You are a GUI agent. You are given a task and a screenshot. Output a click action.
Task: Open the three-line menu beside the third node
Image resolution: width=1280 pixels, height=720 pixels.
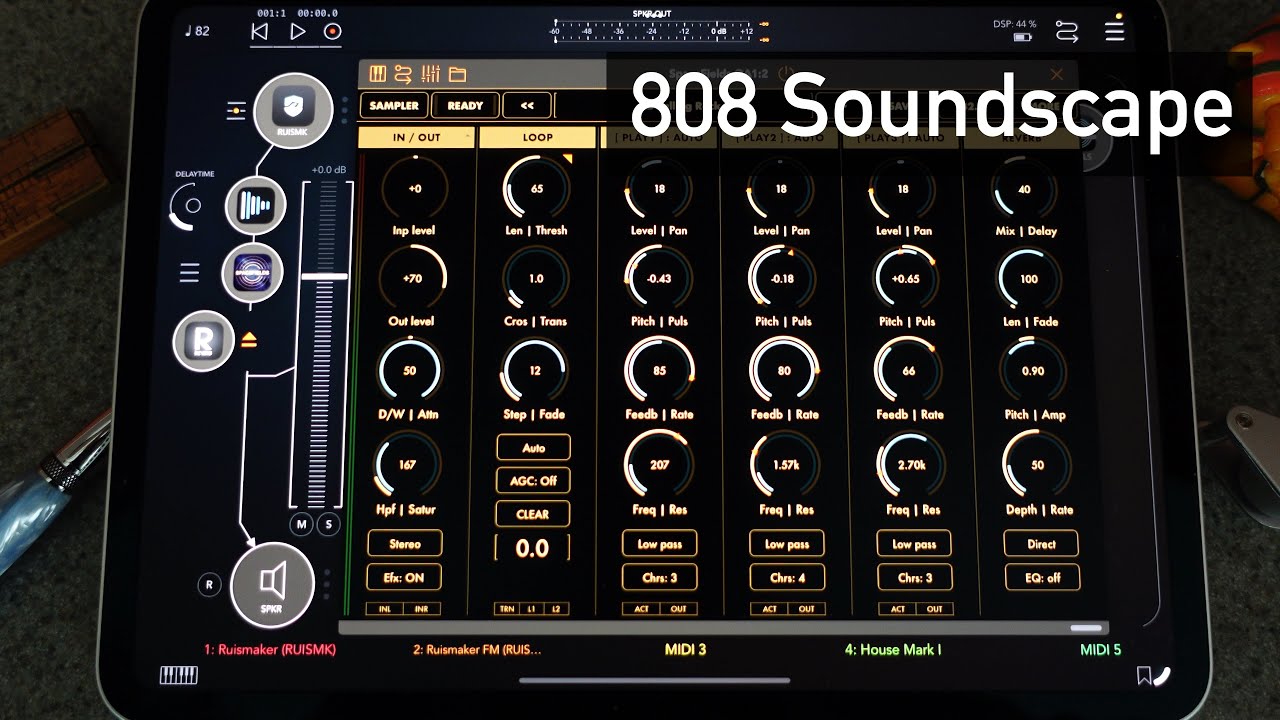tap(190, 273)
